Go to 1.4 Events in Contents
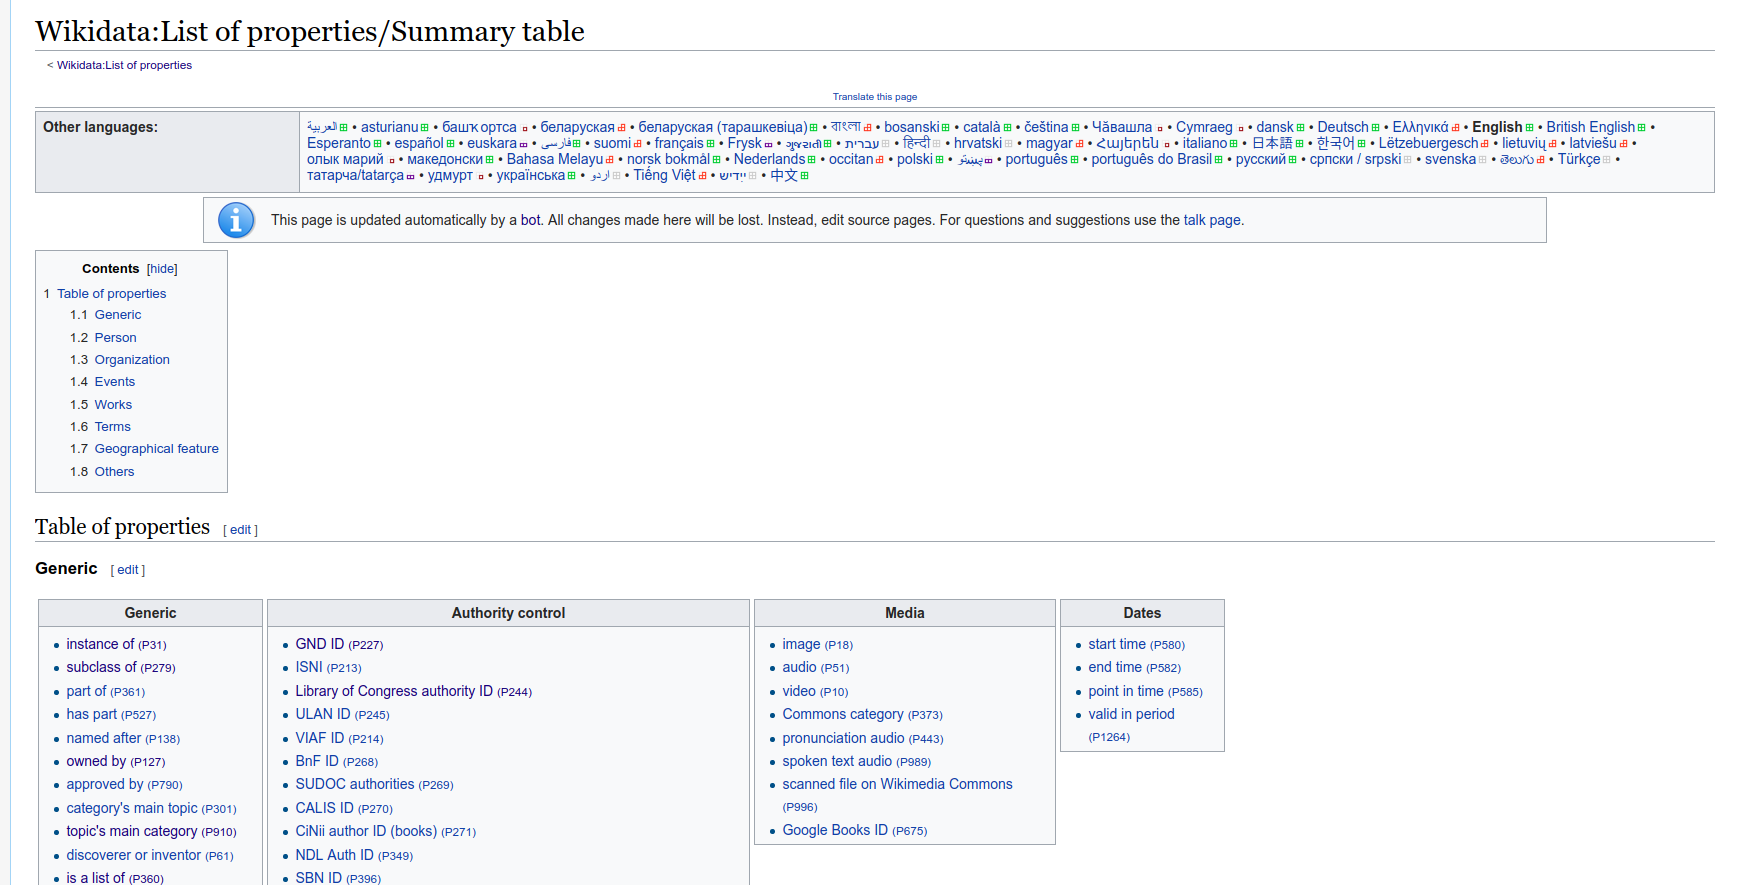 pyautogui.click(x=115, y=382)
